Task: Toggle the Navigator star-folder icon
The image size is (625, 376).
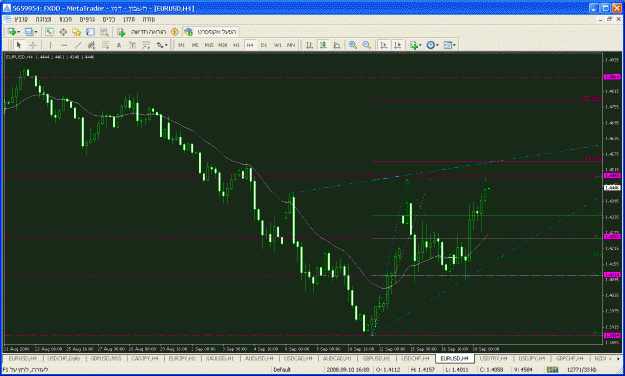Action: (77, 32)
